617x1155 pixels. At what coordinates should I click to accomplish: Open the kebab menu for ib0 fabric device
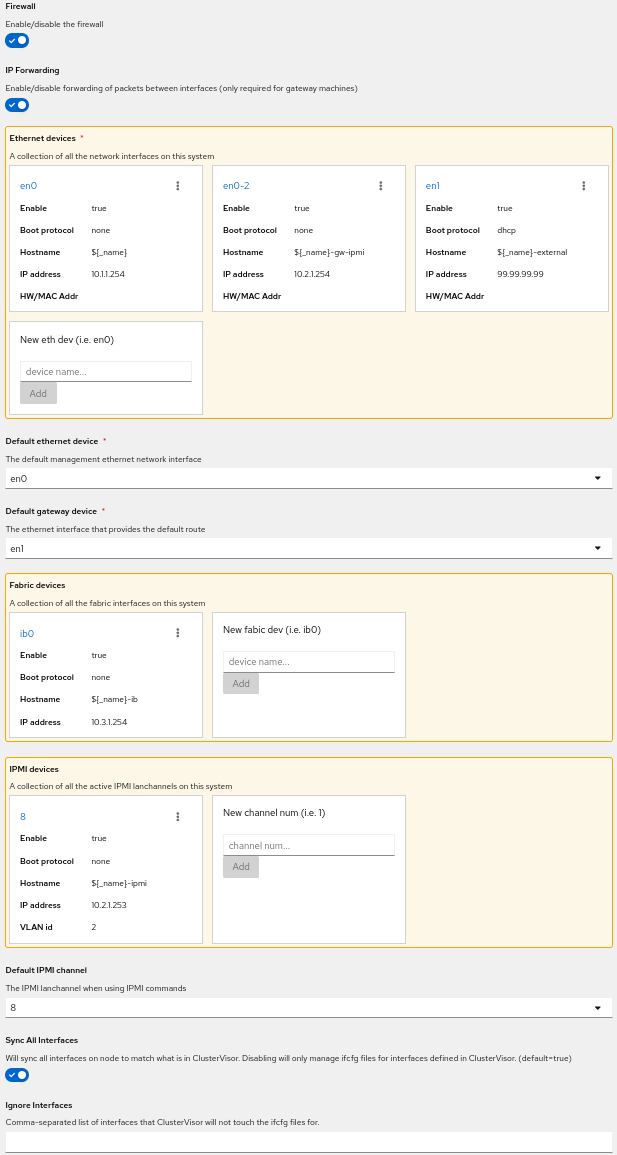point(178,633)
